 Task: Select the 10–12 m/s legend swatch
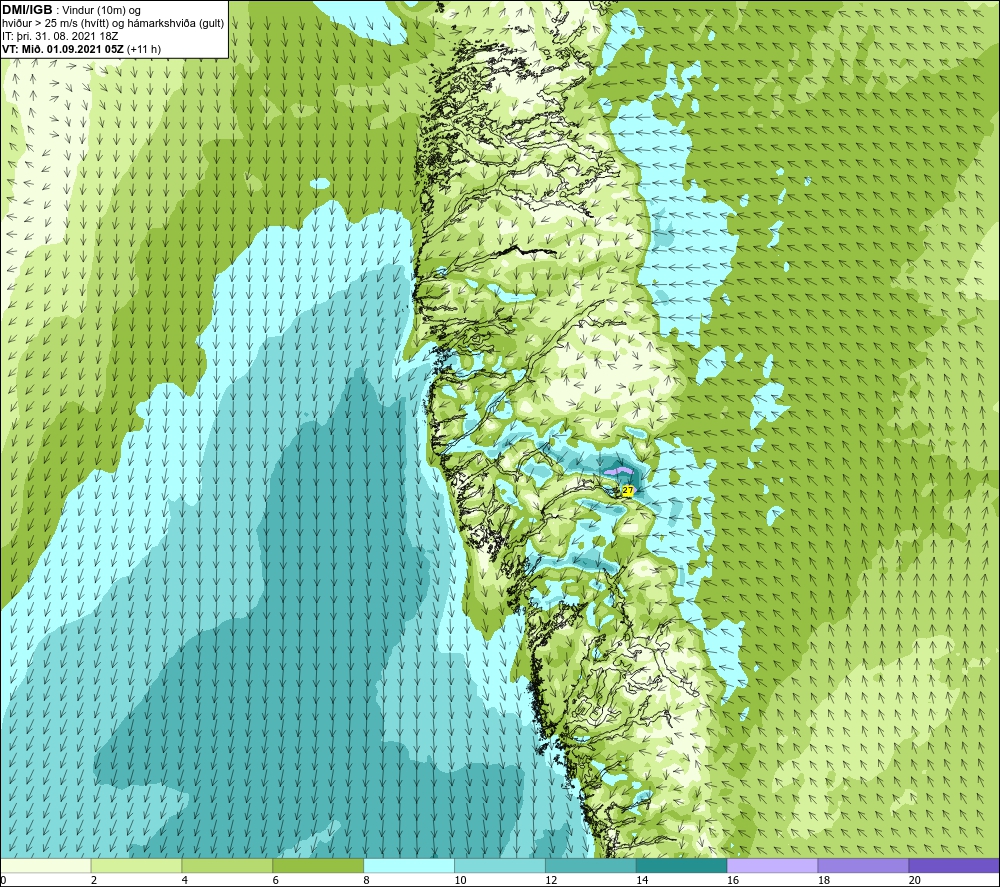(500, 865)
